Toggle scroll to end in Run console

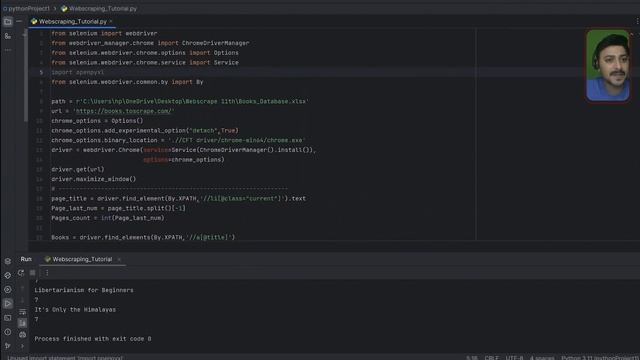pyautogui.click(x=22, y=323)
